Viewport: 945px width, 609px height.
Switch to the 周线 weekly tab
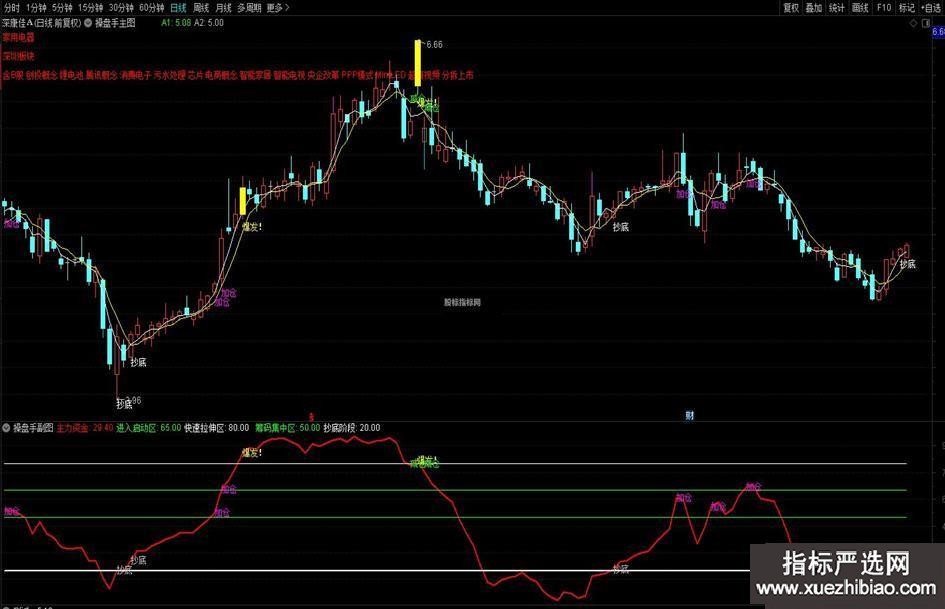(x=201, y=8)
